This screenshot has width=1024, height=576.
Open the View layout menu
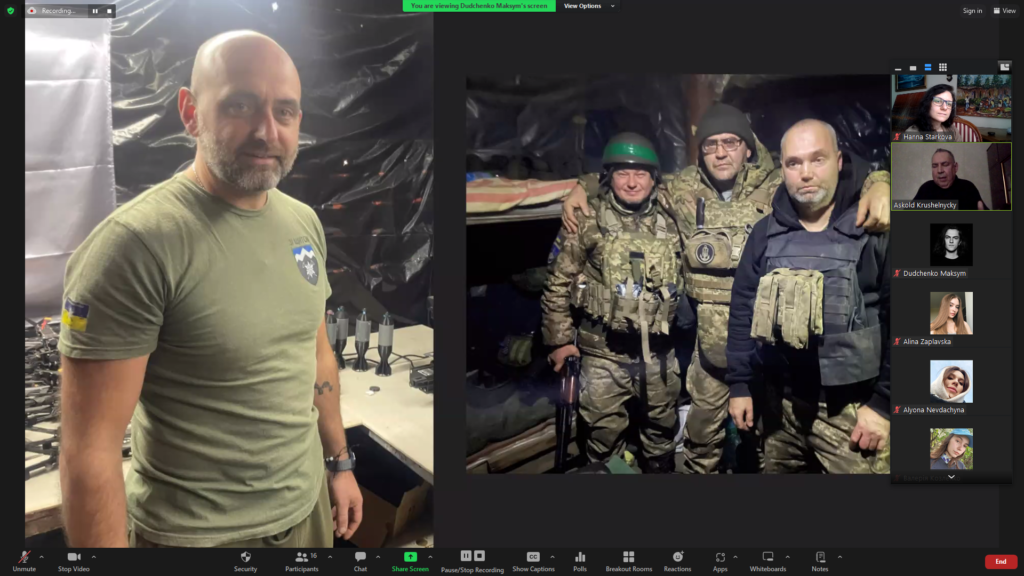pos(1004,10)
